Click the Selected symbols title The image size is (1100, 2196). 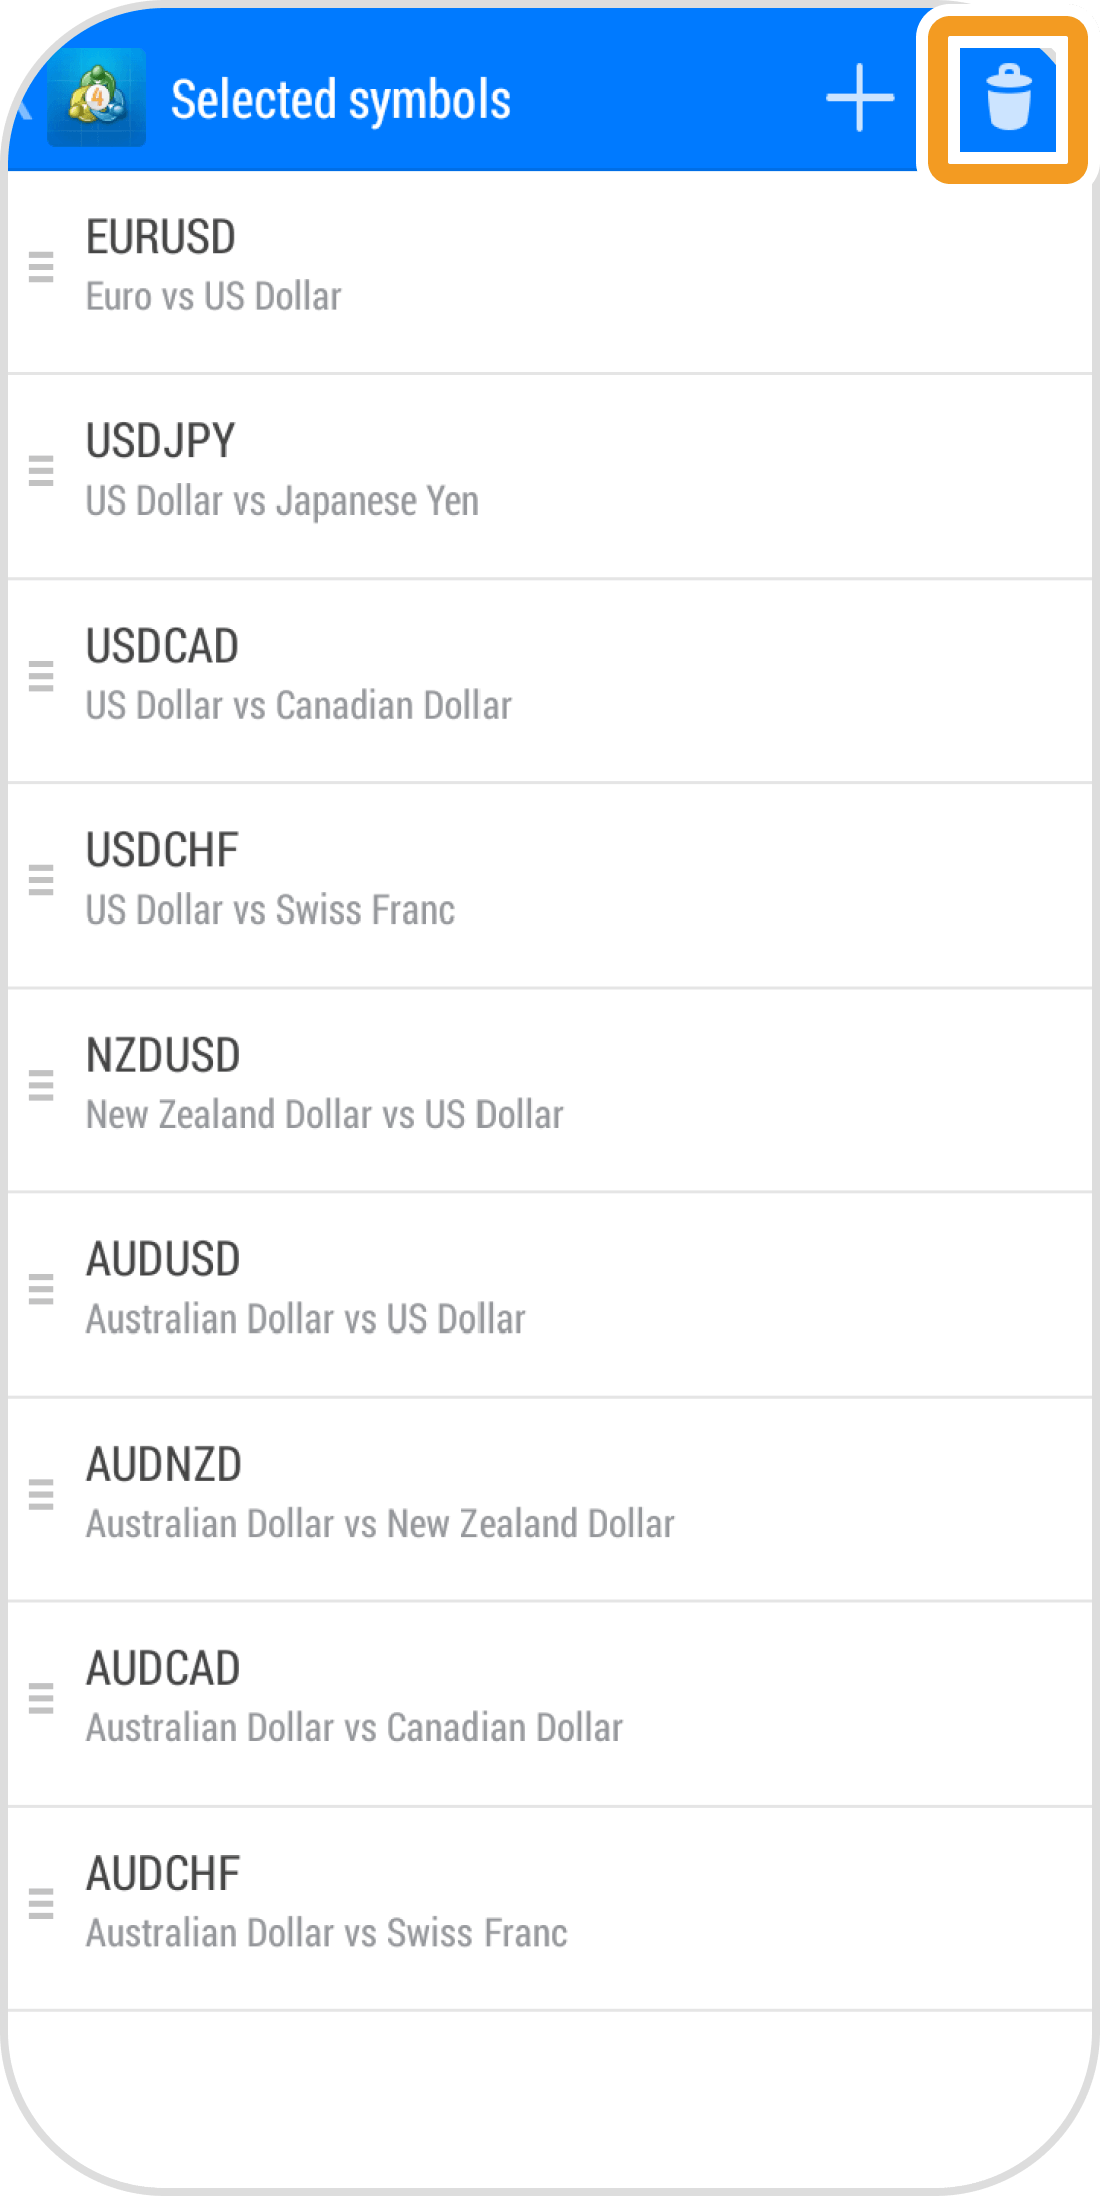click(x=341, y=100)
